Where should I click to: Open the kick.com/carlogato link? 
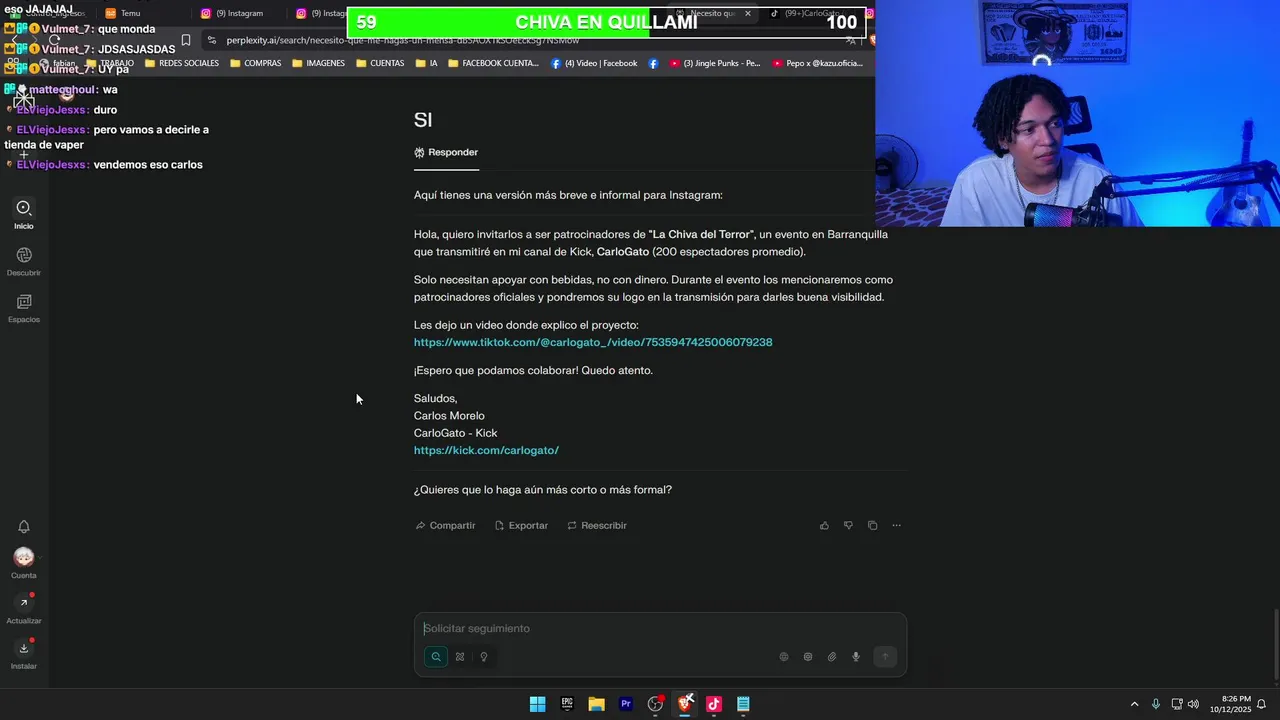[x=486, y=451]
